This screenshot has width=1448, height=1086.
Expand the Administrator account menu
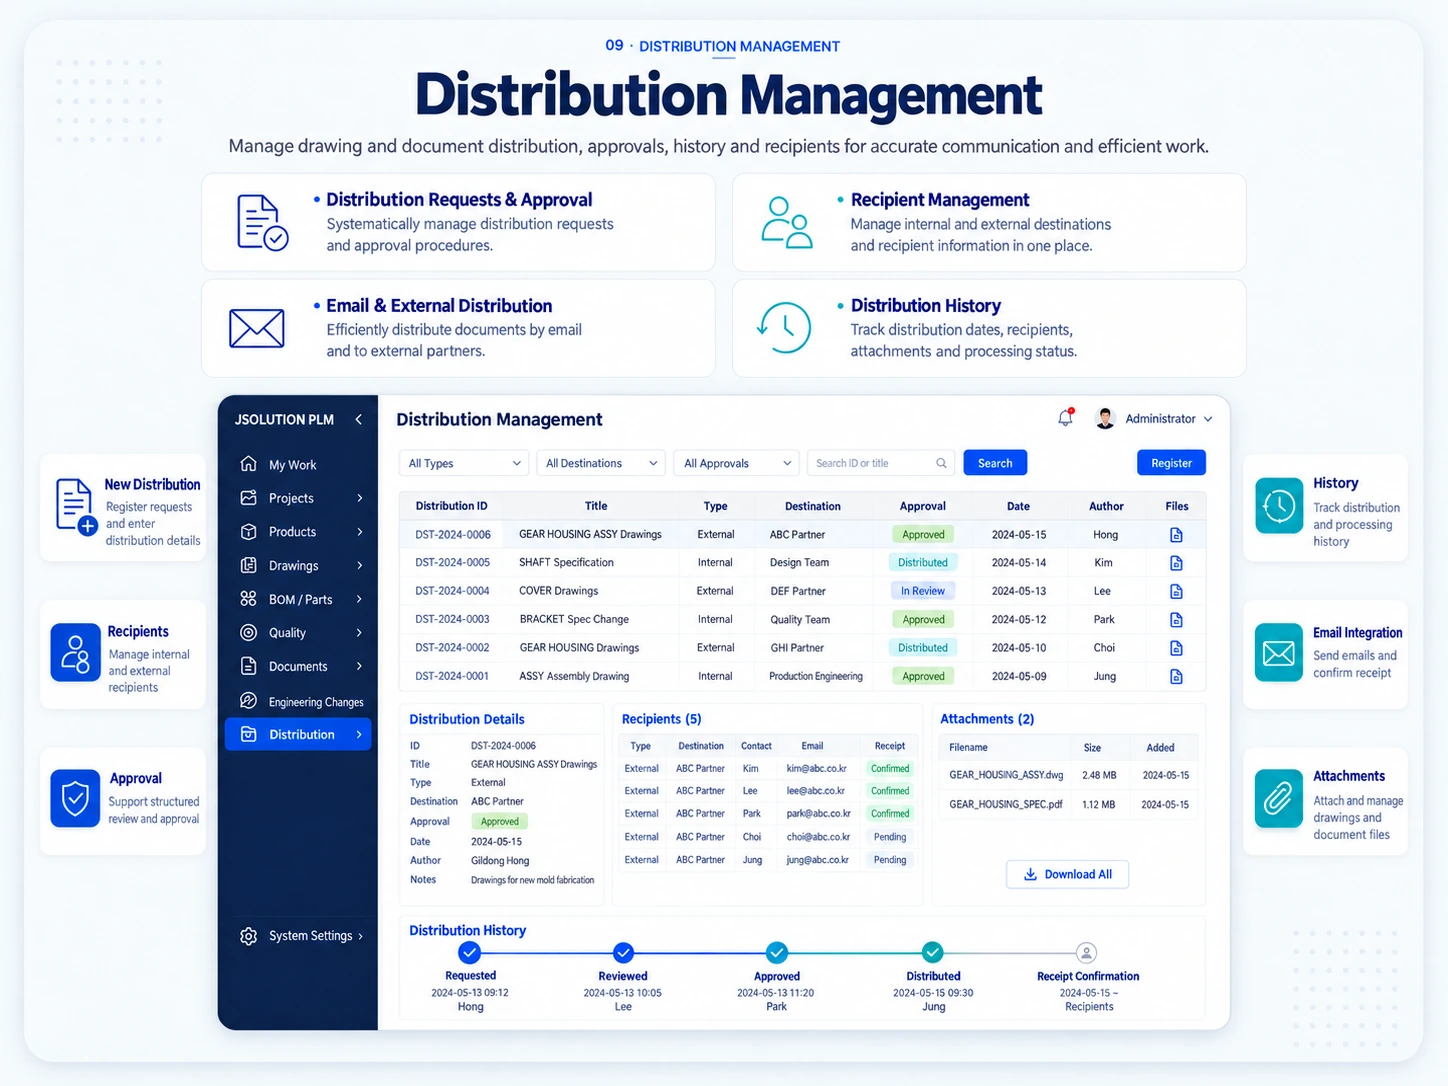(x=1208, y=419)
